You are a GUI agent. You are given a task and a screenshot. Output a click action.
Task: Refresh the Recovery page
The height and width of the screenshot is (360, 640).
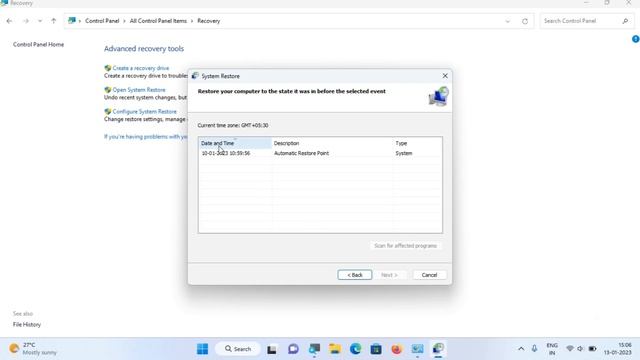[525, 21]
